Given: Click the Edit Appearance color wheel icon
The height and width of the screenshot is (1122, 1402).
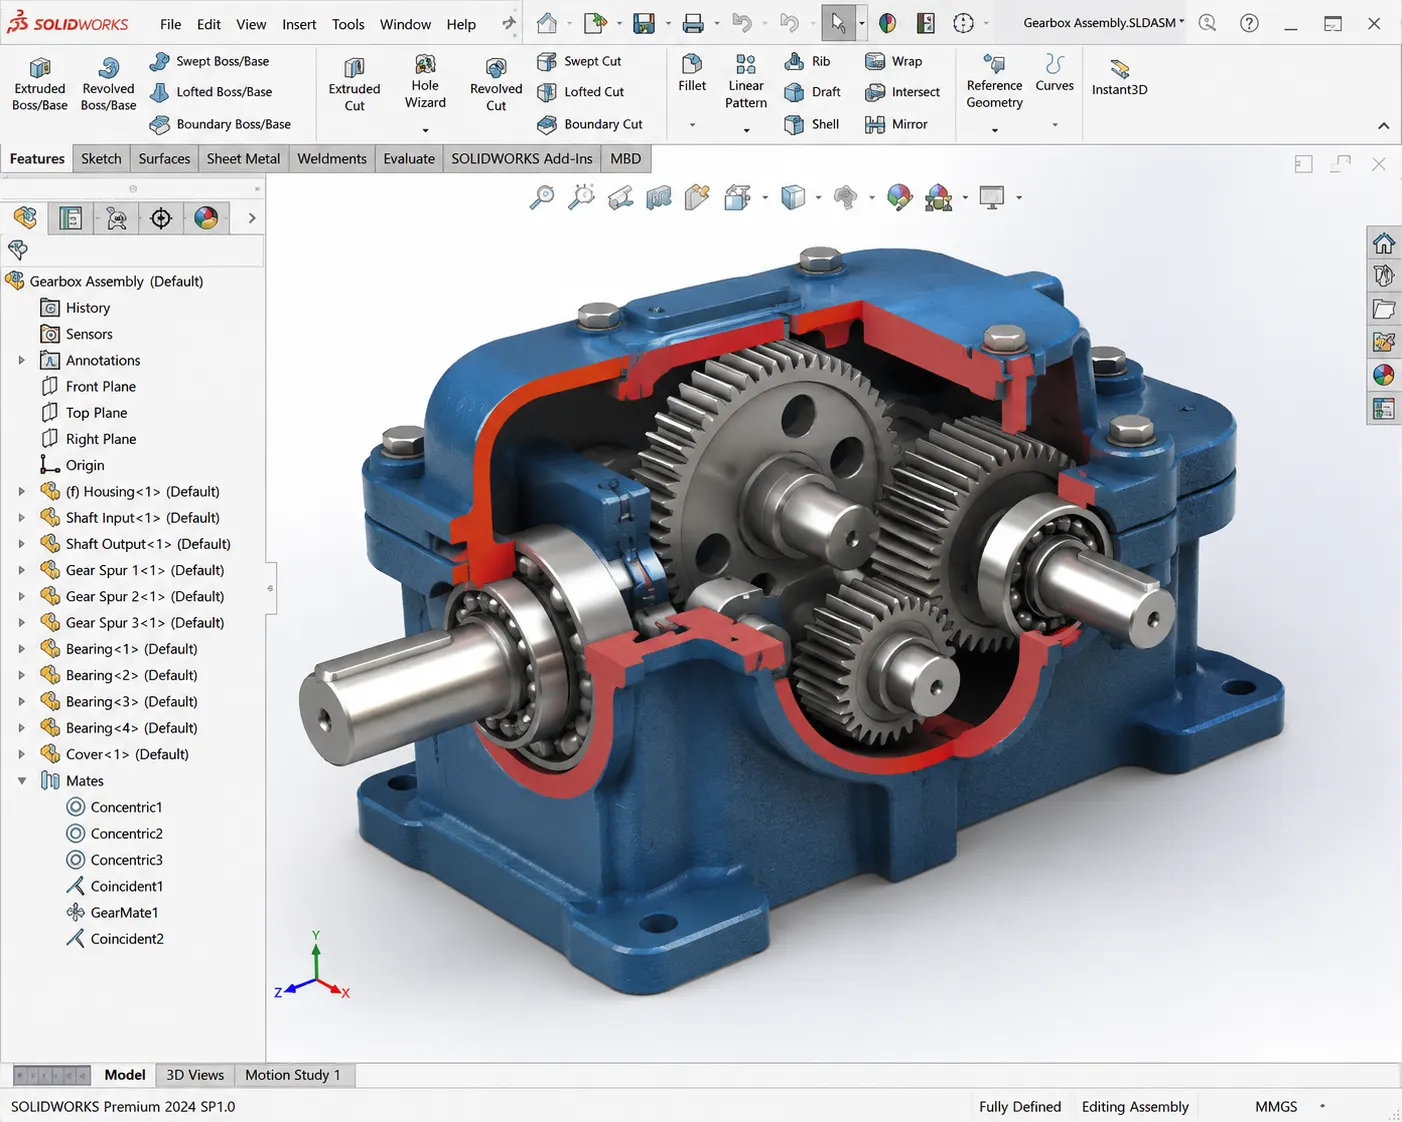Looking at the screenshot, I should (899, 197).
